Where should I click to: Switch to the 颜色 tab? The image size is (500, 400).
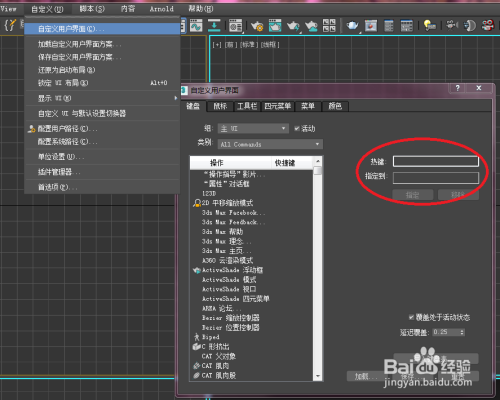click(335, 106)
